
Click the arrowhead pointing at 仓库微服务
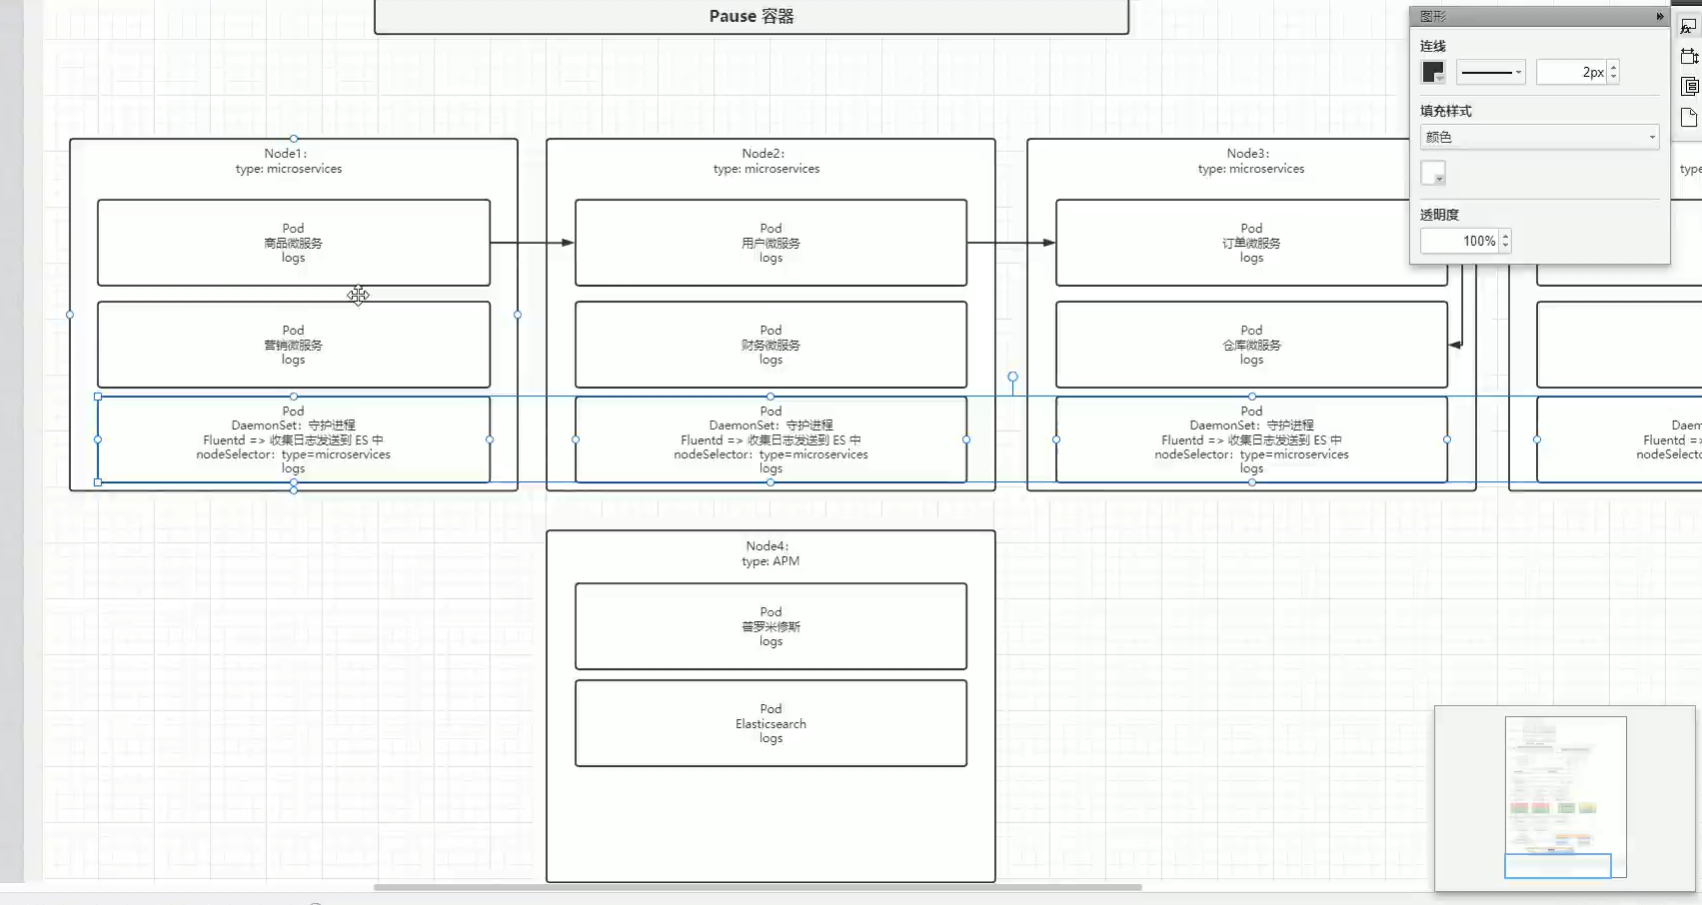pyautogui.click(x=1455, y=345)
